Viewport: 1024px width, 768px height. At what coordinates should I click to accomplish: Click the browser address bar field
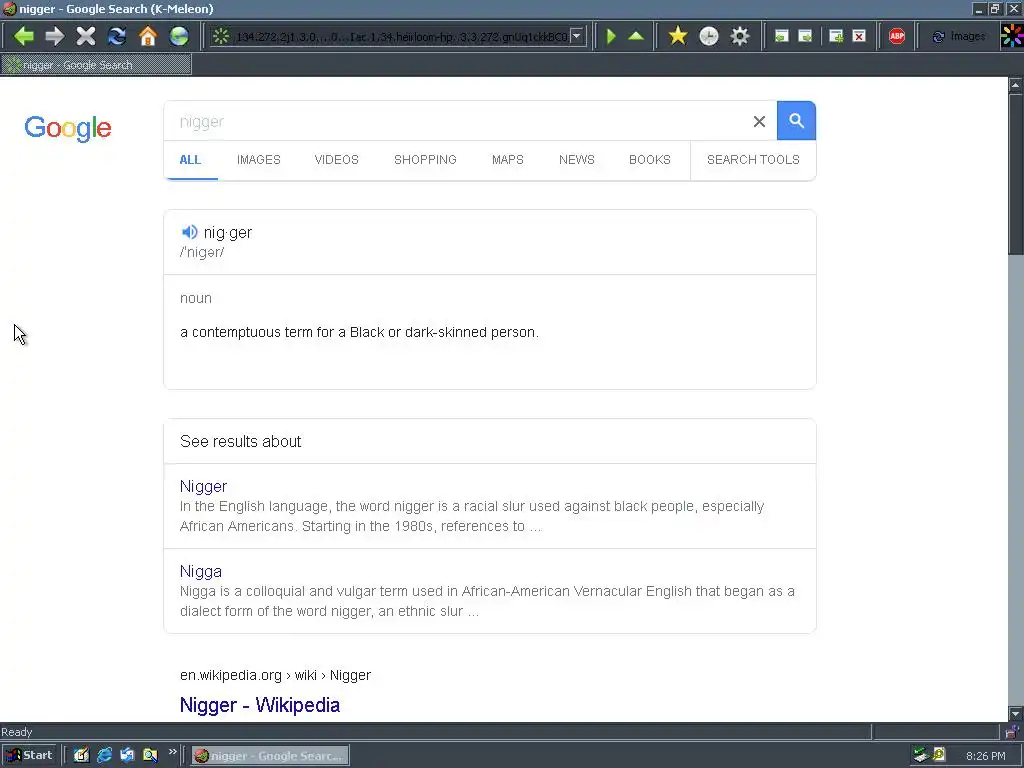398,37
